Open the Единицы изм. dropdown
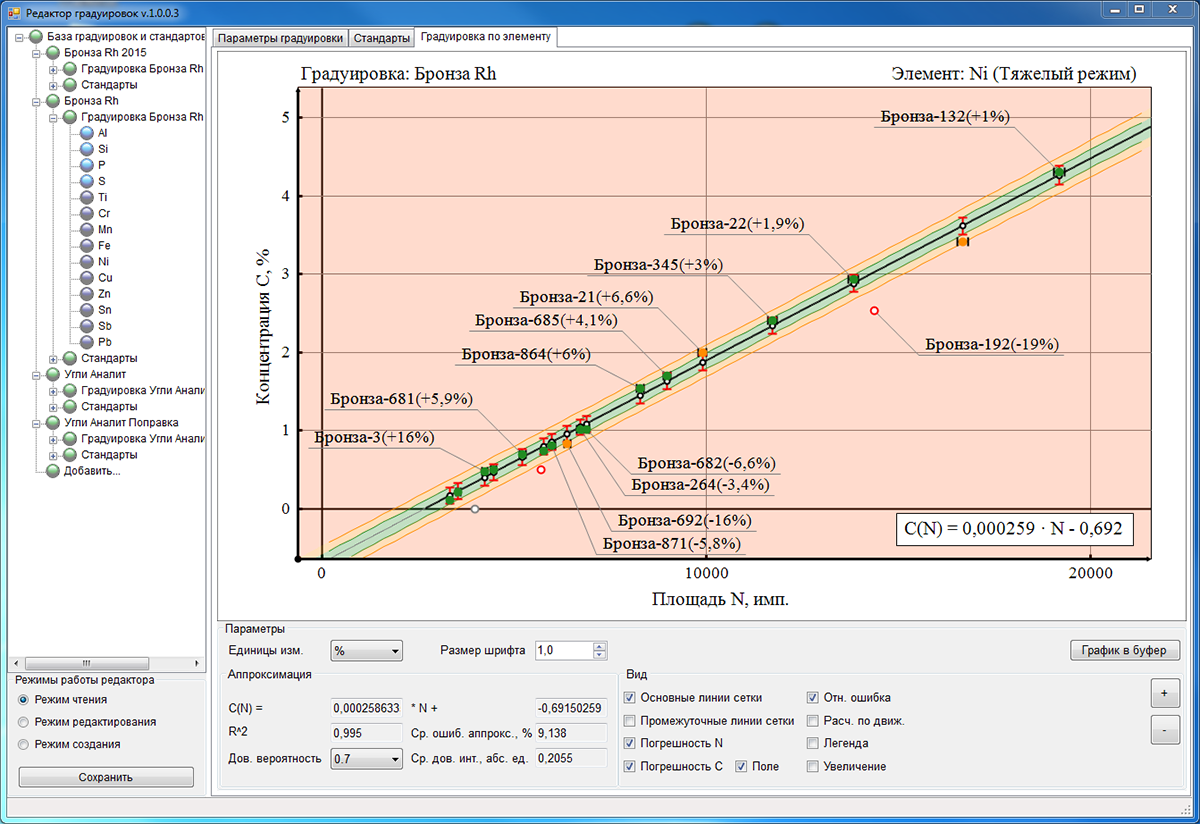 pos(367,651)
